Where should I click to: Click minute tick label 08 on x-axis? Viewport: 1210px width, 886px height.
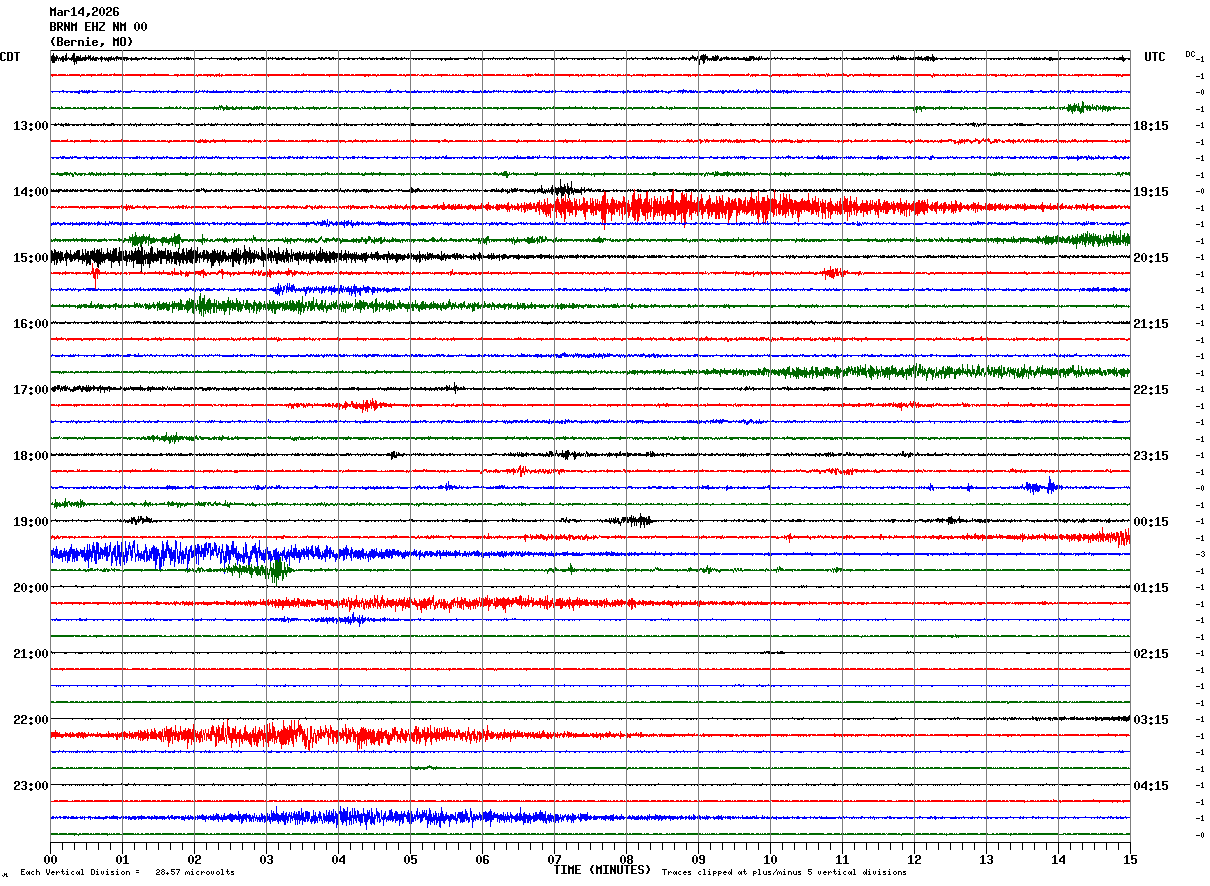click(626, 860)
